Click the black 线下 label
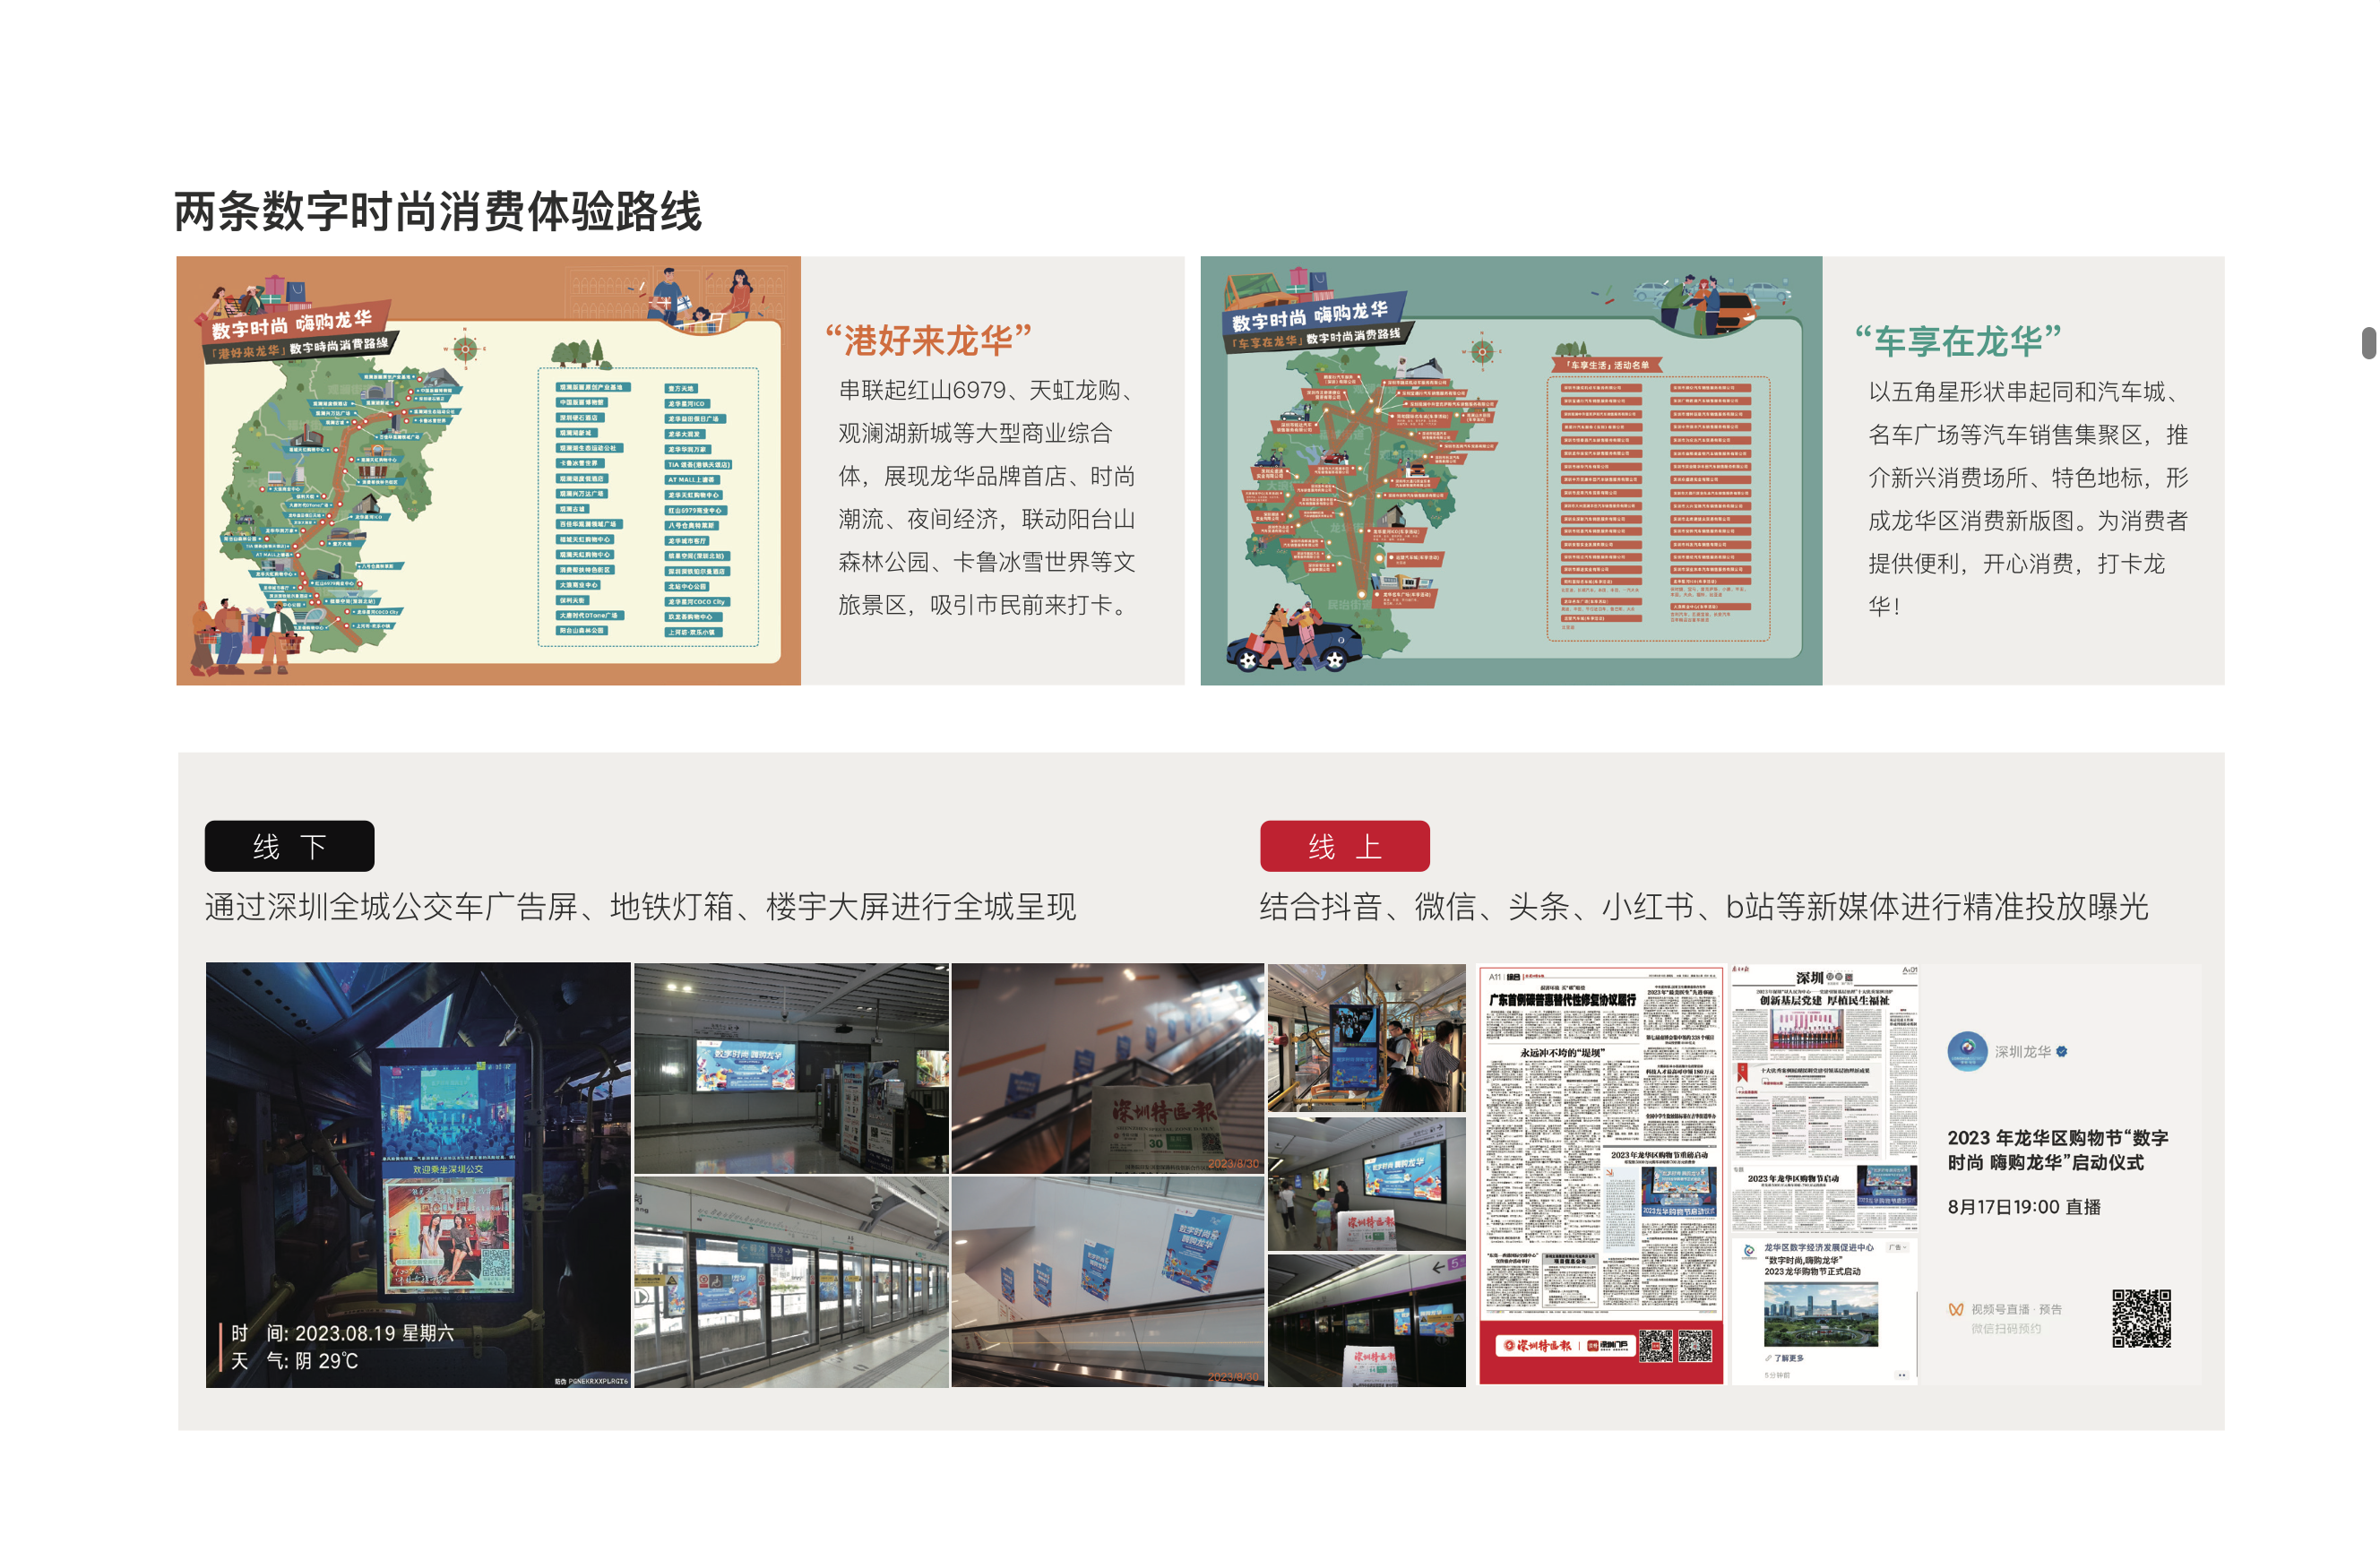The width and height of the screenshot is (2380, 1543). (x=289, y=846)
